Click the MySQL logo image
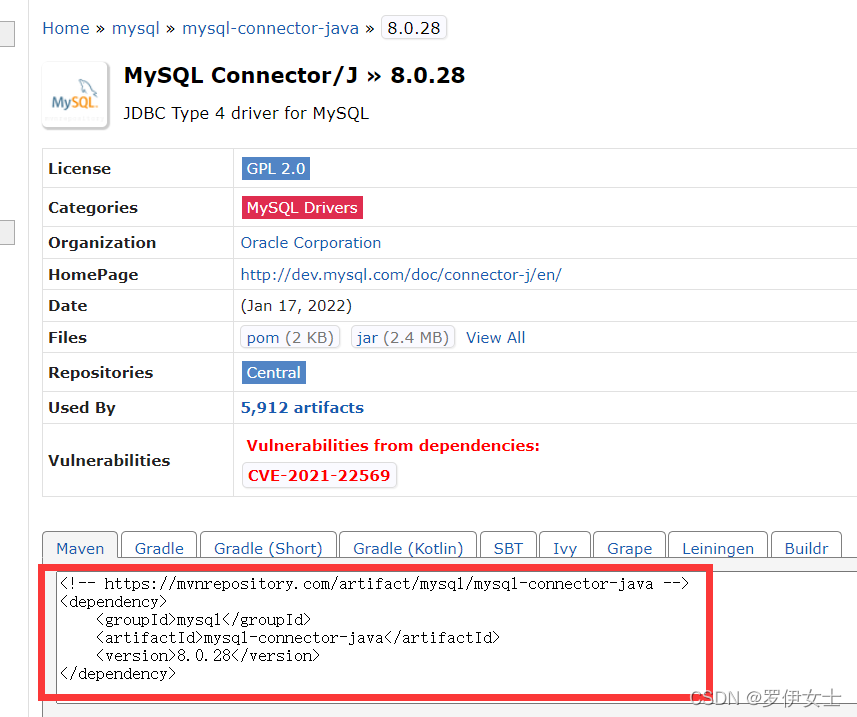 [x=75, y=95]
